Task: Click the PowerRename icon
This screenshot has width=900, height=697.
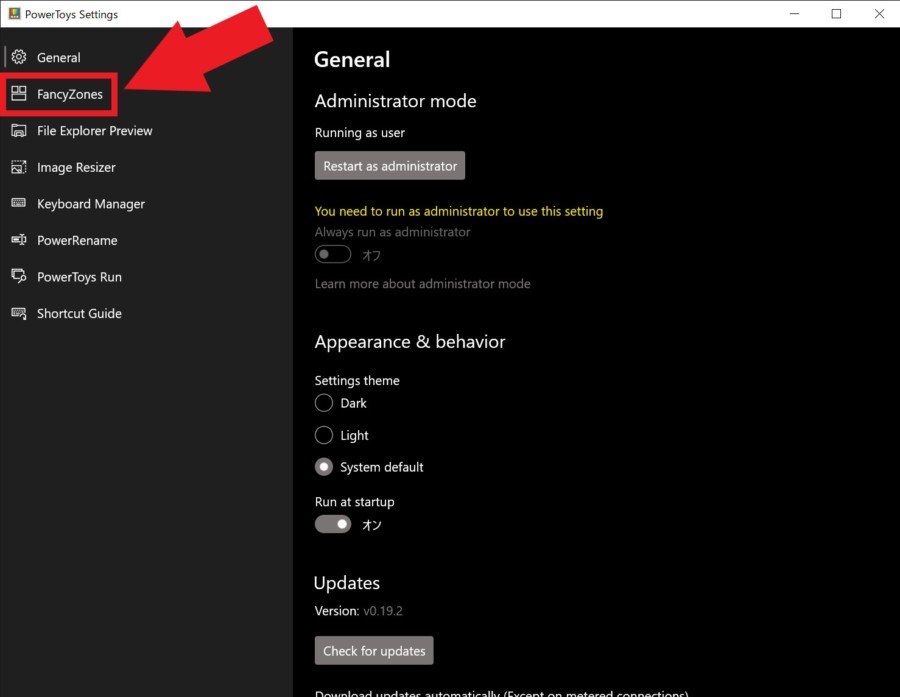Action: (19, 240)
